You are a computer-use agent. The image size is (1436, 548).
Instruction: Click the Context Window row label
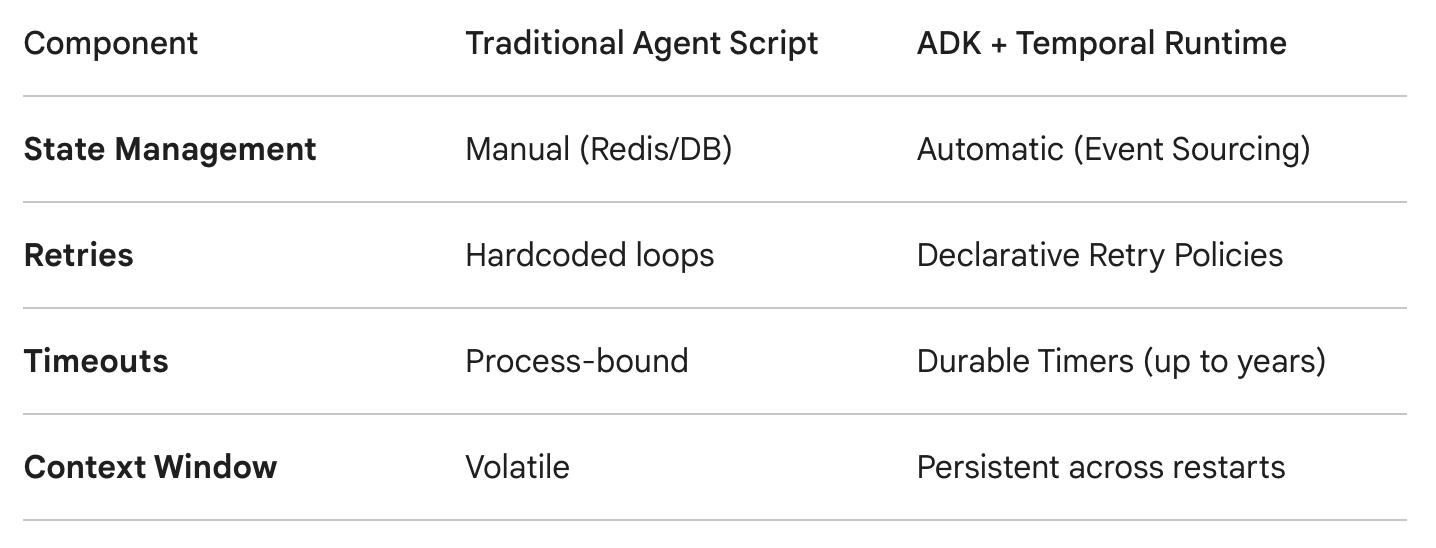coord(150,467)
